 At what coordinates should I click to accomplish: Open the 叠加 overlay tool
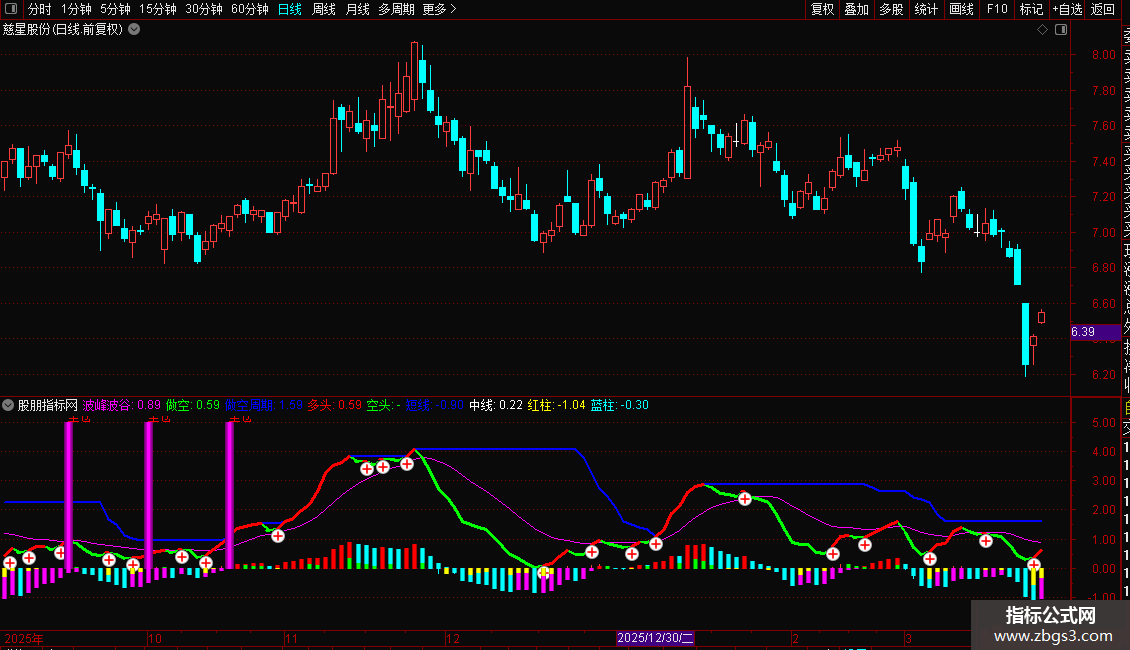[856, 9]
